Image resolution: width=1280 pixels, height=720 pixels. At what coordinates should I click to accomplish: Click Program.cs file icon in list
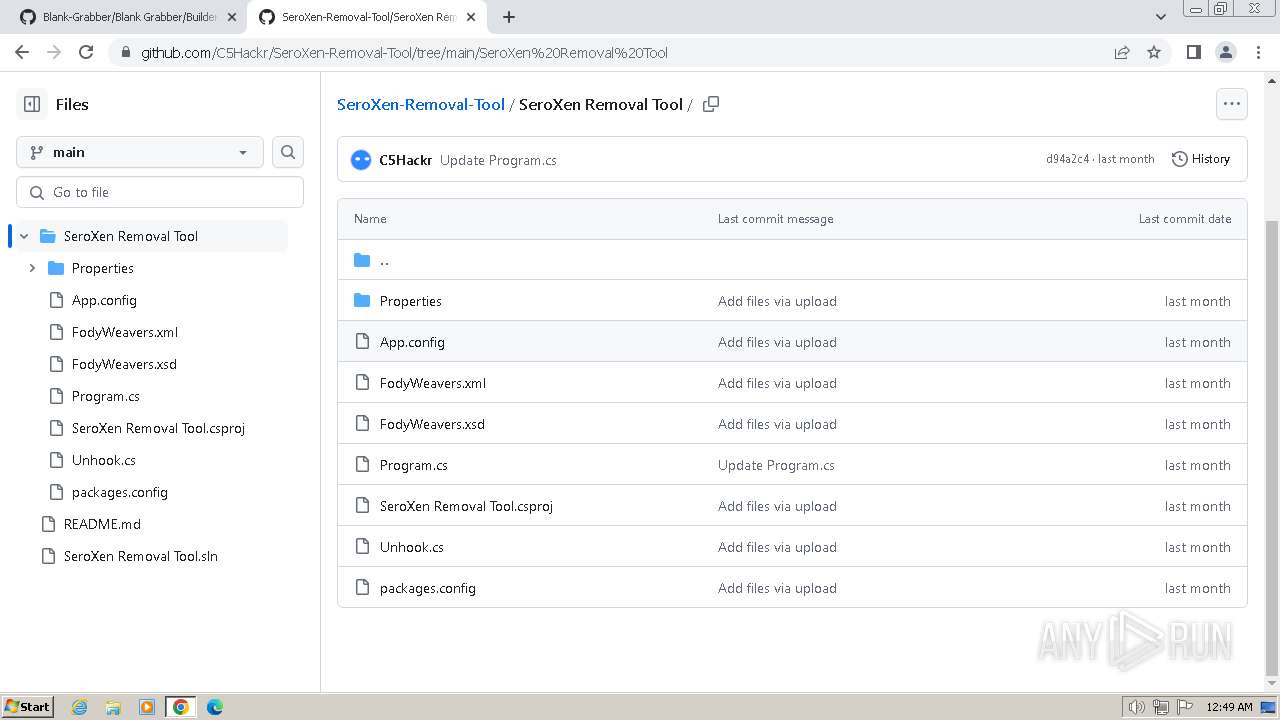pyautogui.click(x=362, y=465)
